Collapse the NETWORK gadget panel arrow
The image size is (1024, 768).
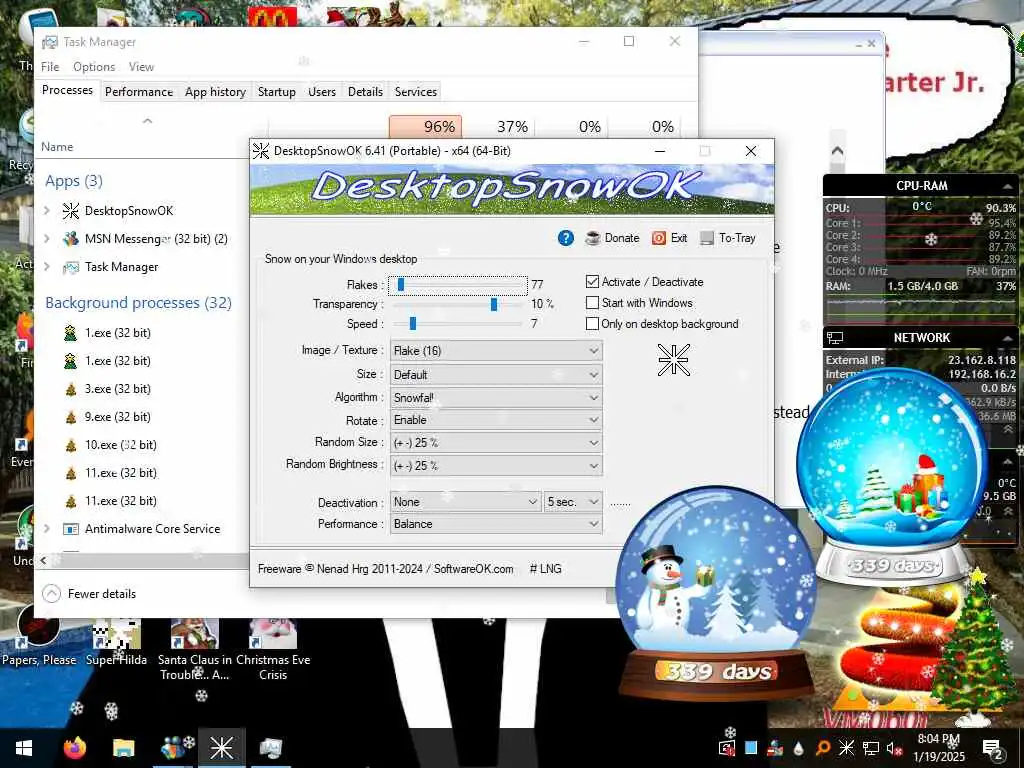point(1006,338)
